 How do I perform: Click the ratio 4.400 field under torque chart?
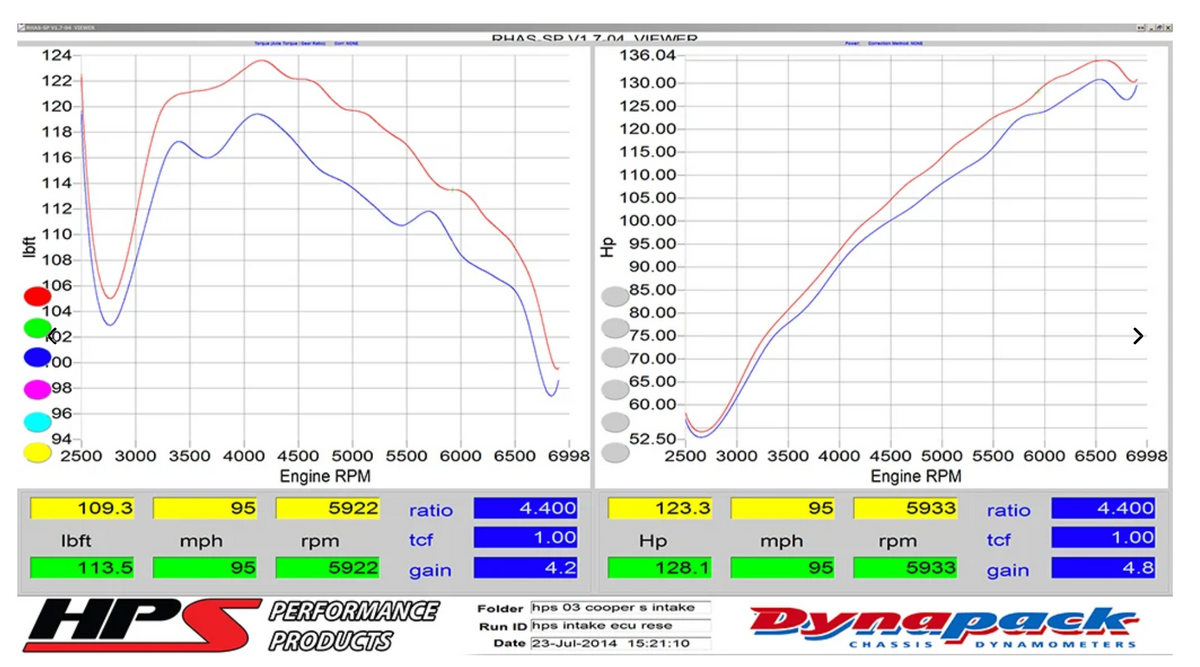click(526, 509)
